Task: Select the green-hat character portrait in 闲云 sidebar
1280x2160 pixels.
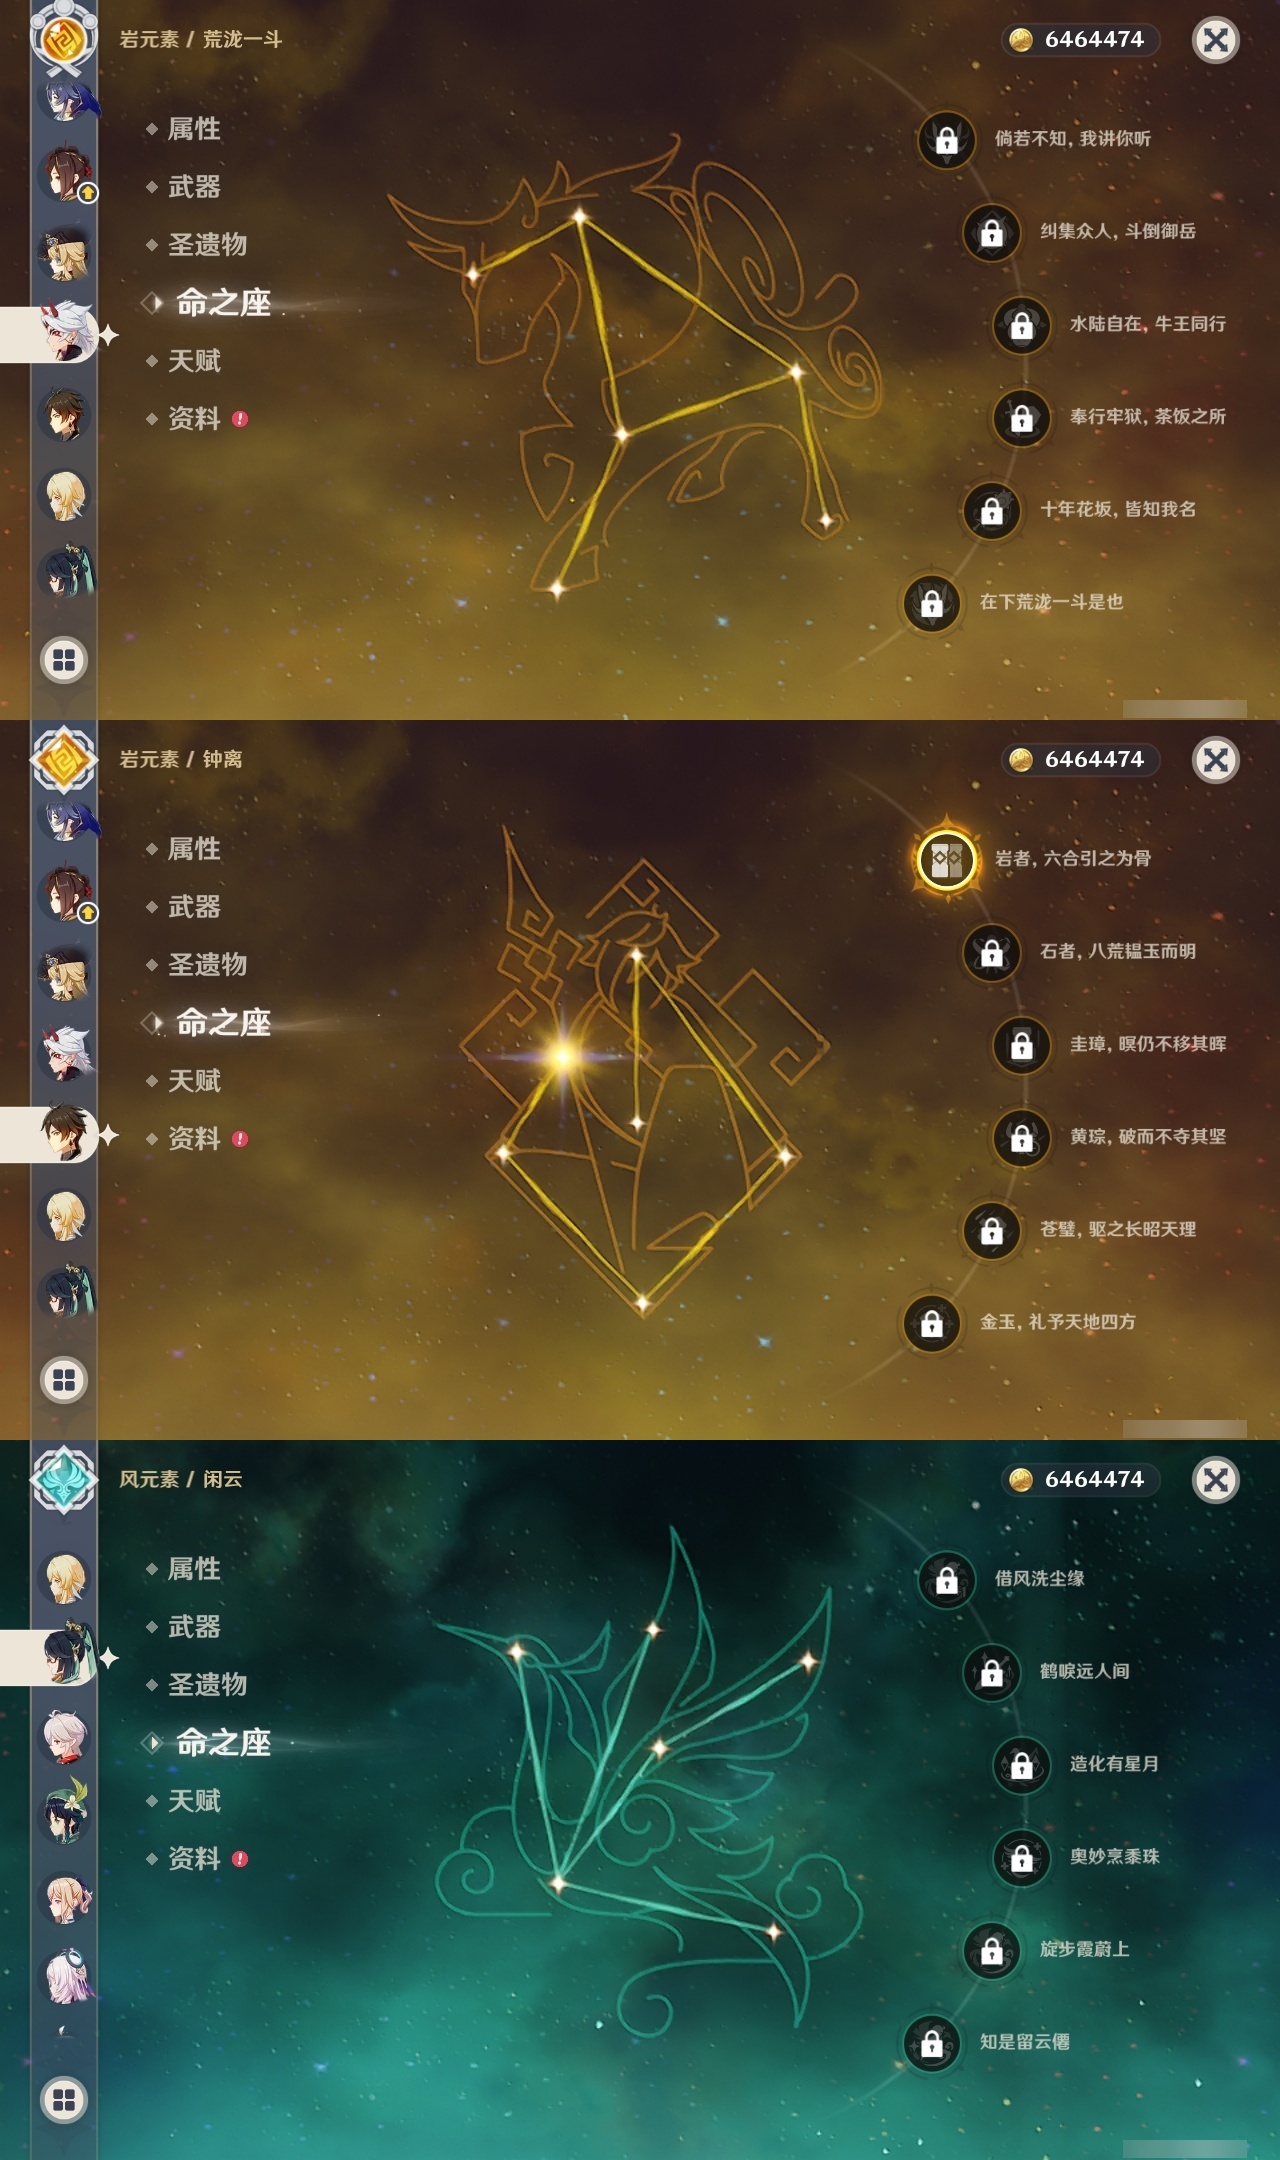Action: [66, 1812]
